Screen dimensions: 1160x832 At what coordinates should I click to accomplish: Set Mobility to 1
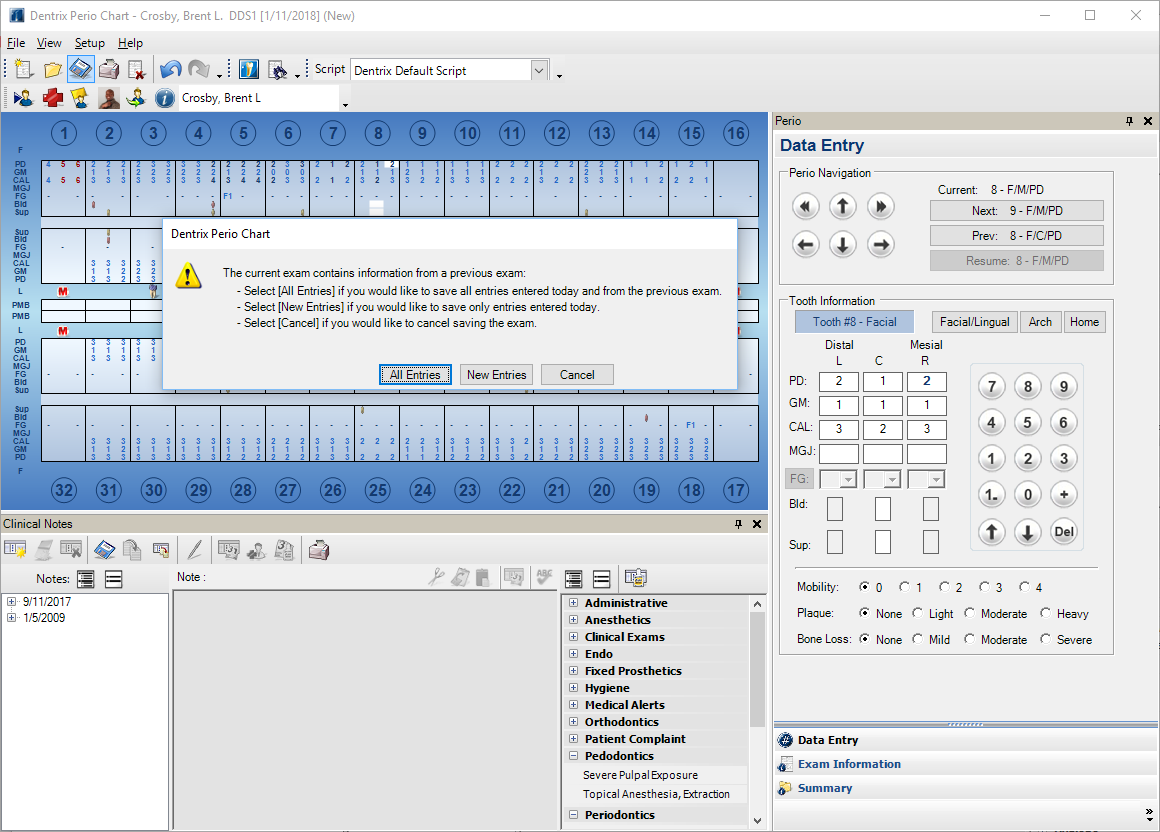click(x=904, y=586)
